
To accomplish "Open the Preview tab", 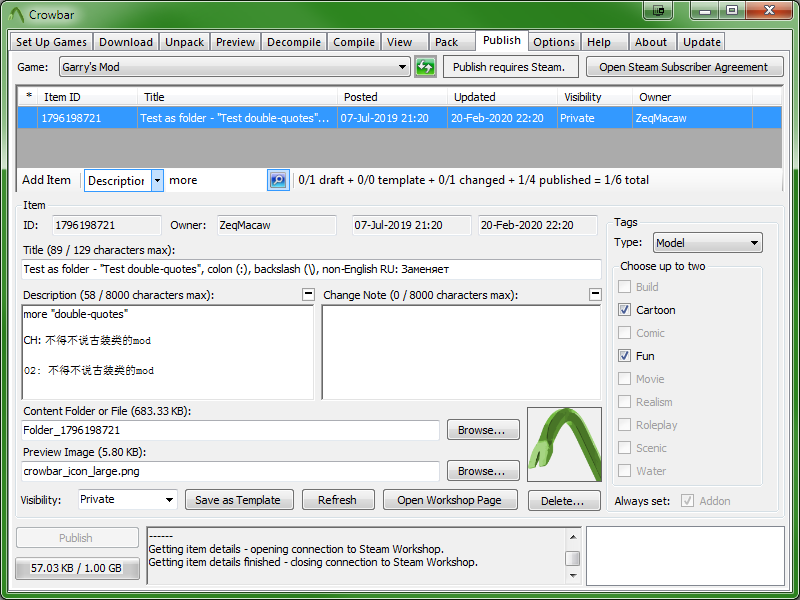I will pyautogui.click(x=235, y=42).
